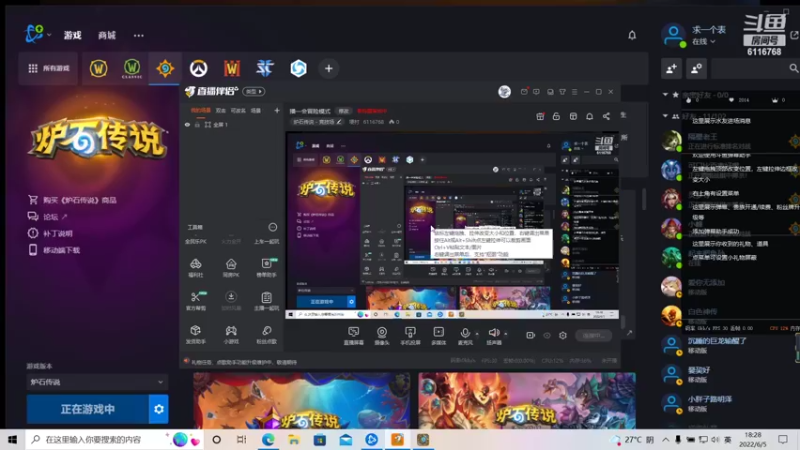Open Battle.net notifications bell
Screen dimensions: 800x450
pos(632,35)
